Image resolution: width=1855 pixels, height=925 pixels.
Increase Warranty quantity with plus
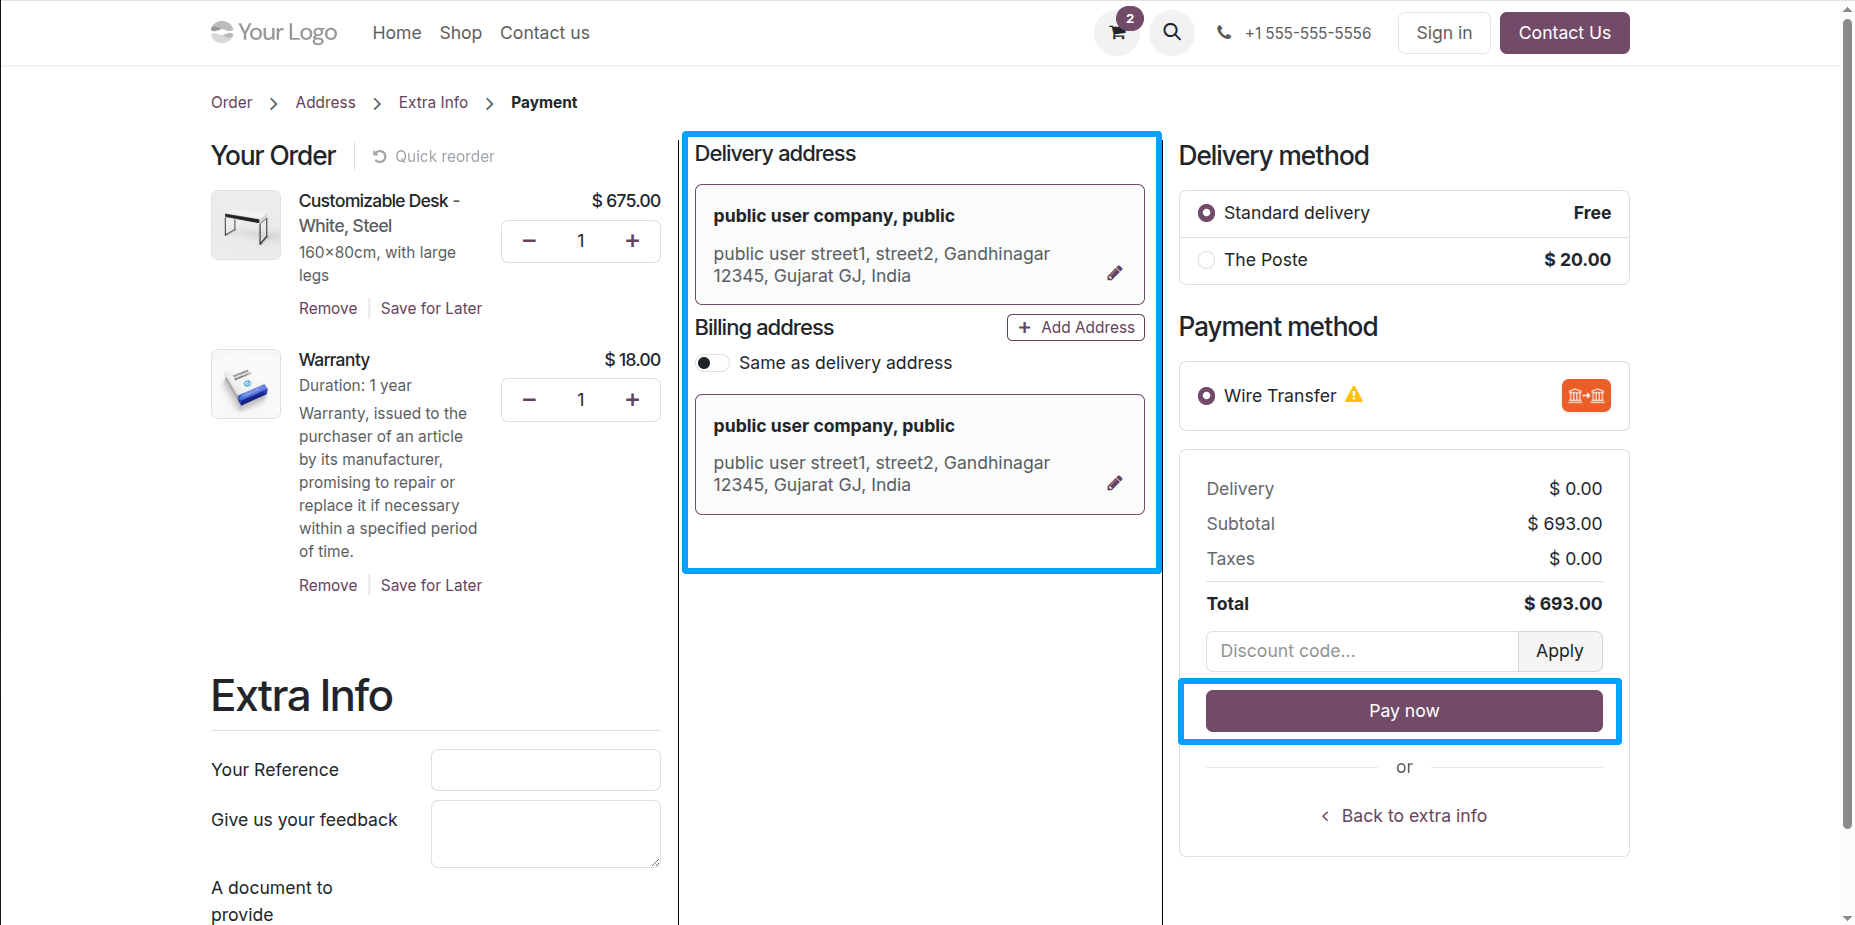[633, 400]
